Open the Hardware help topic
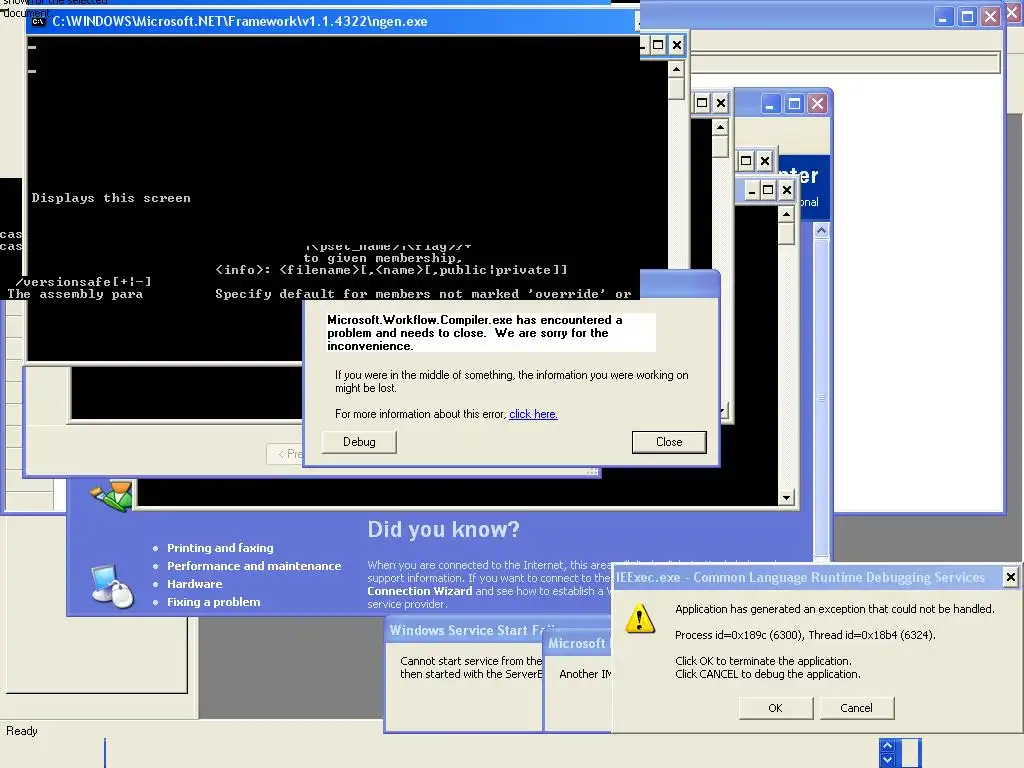 click(x=195, y=584)
